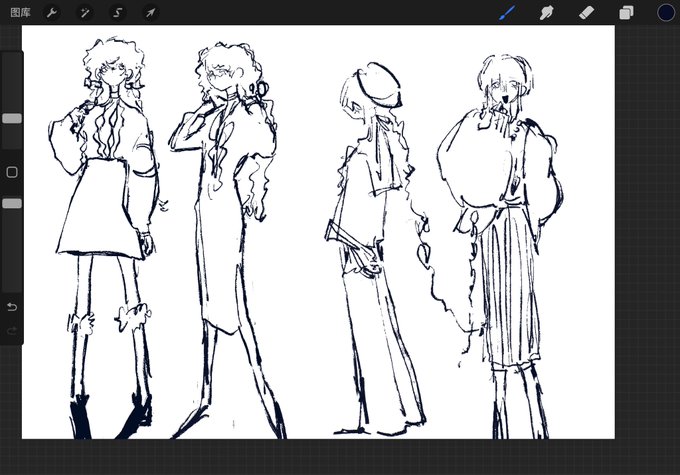Open the 图库 gallery

(20, 13)
